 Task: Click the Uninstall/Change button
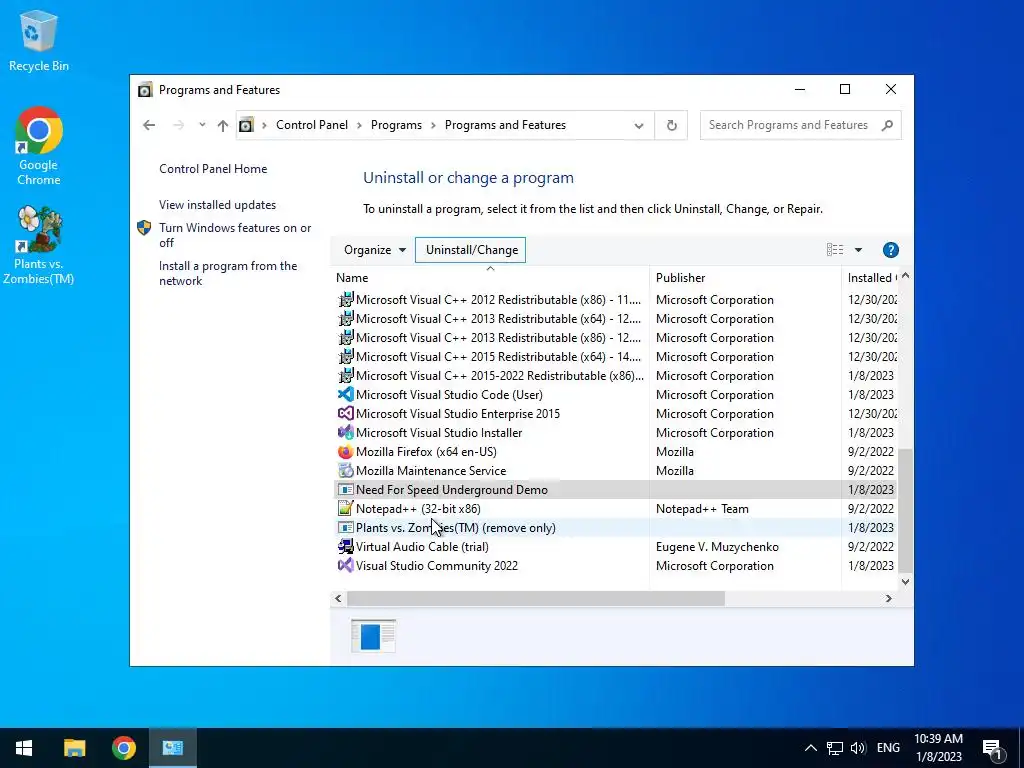(x=471, y=250)
